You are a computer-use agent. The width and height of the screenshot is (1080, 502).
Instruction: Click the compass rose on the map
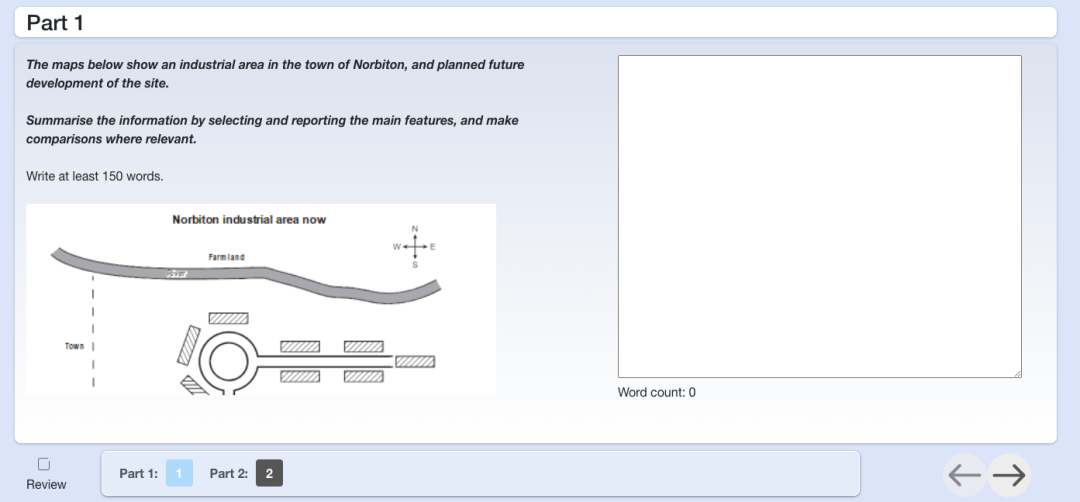415,246
